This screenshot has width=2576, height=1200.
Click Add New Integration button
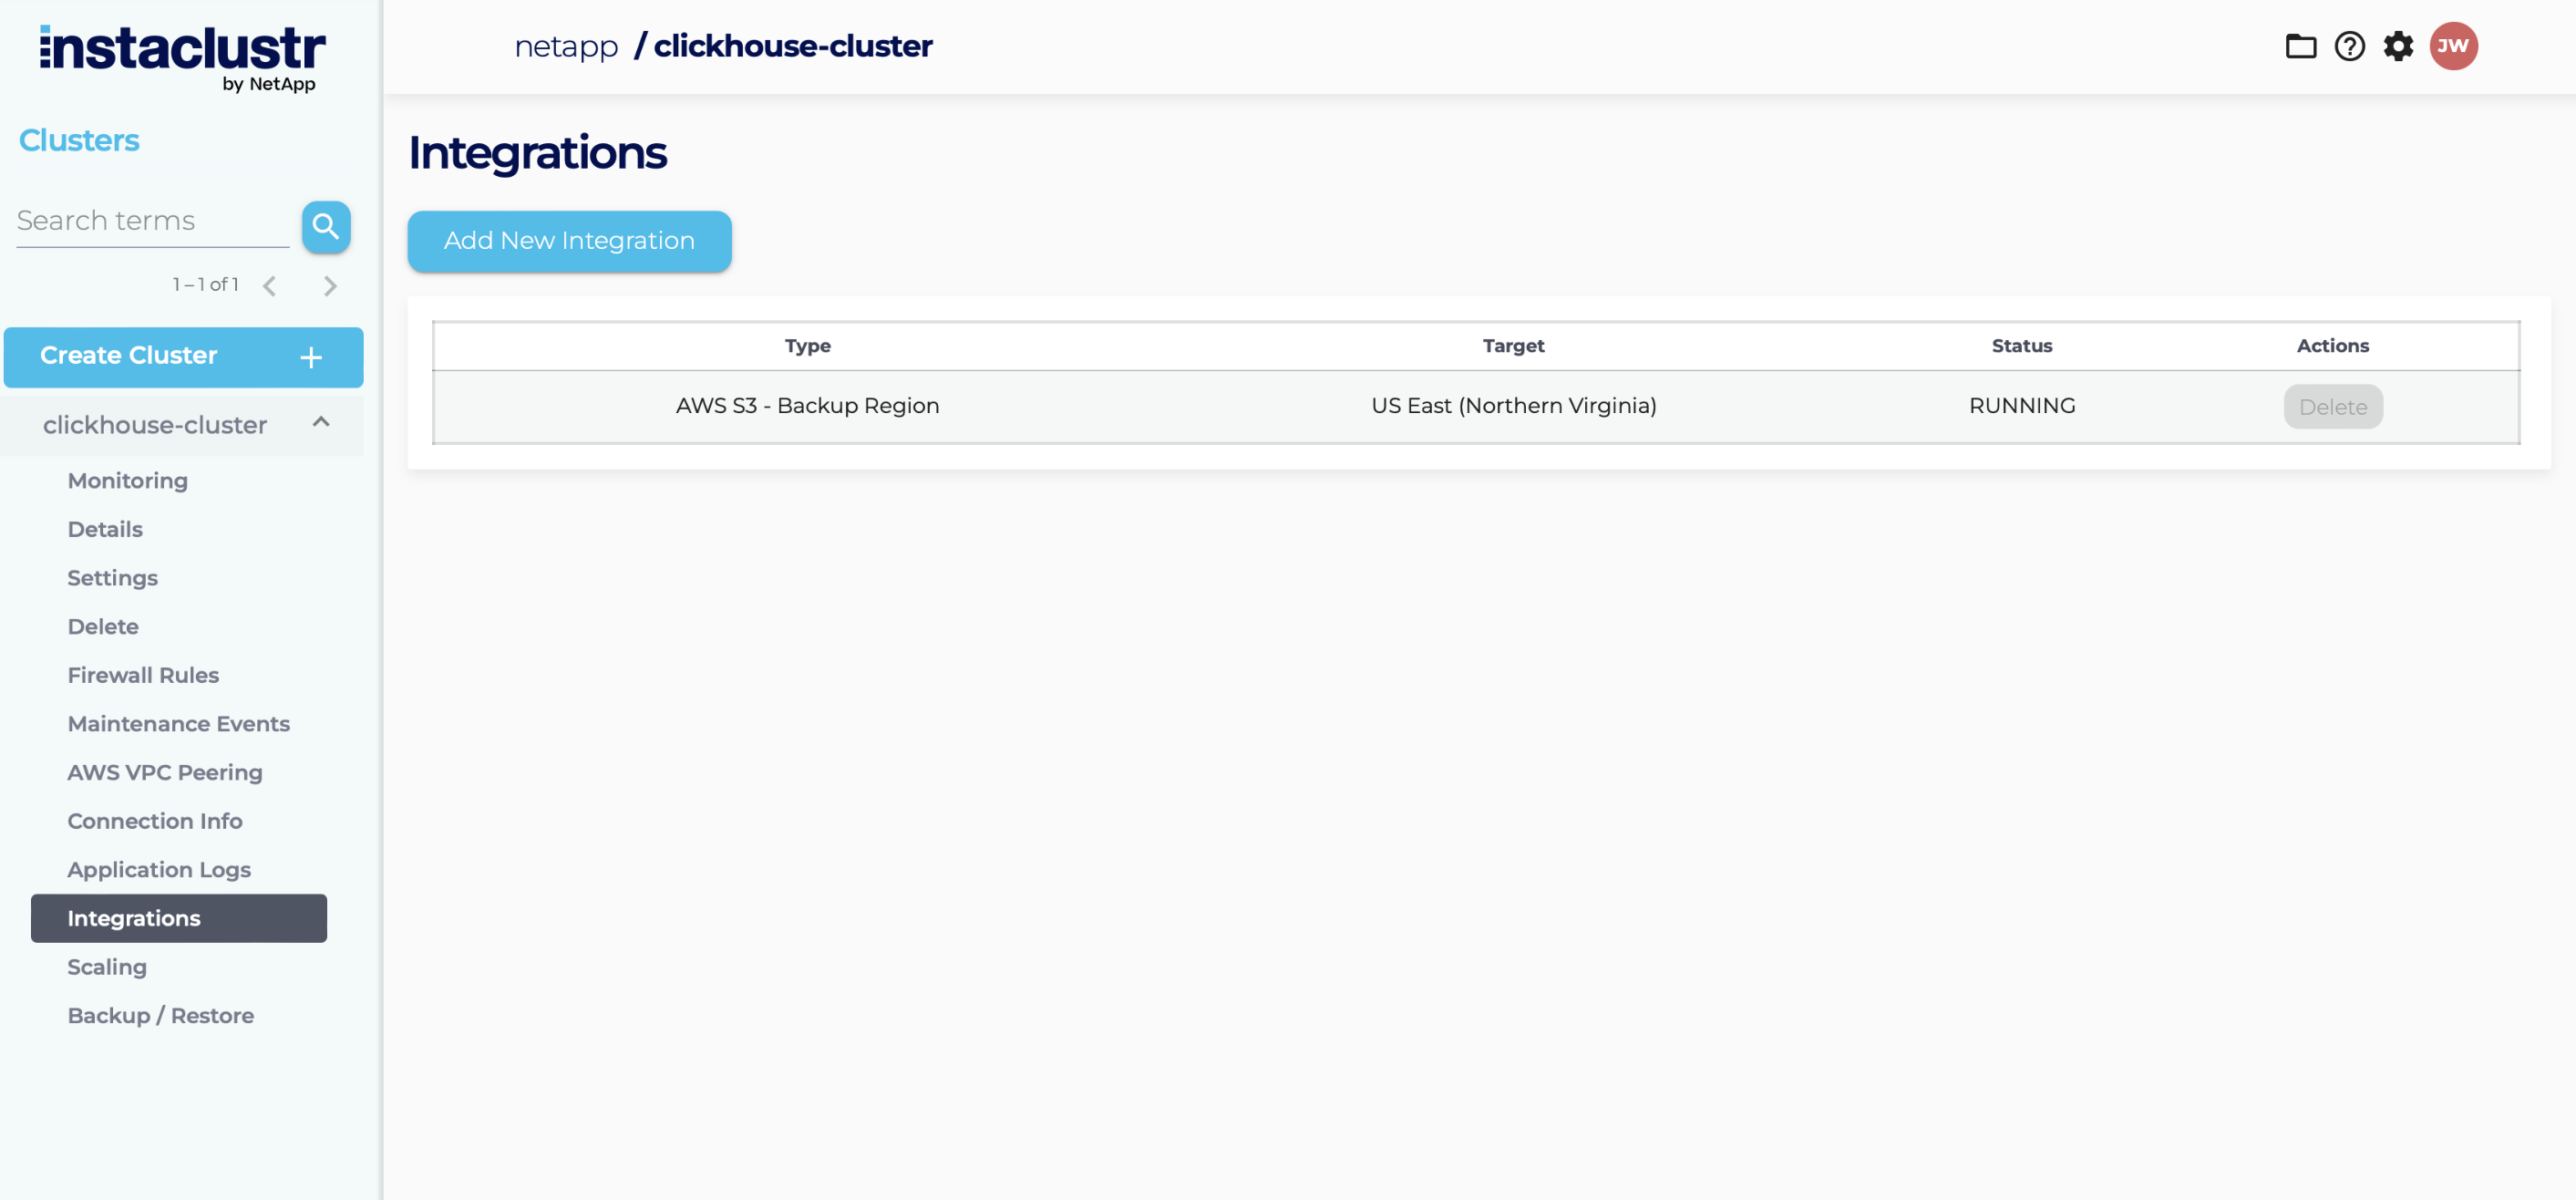pyautogui.click(x=569, y=240)
